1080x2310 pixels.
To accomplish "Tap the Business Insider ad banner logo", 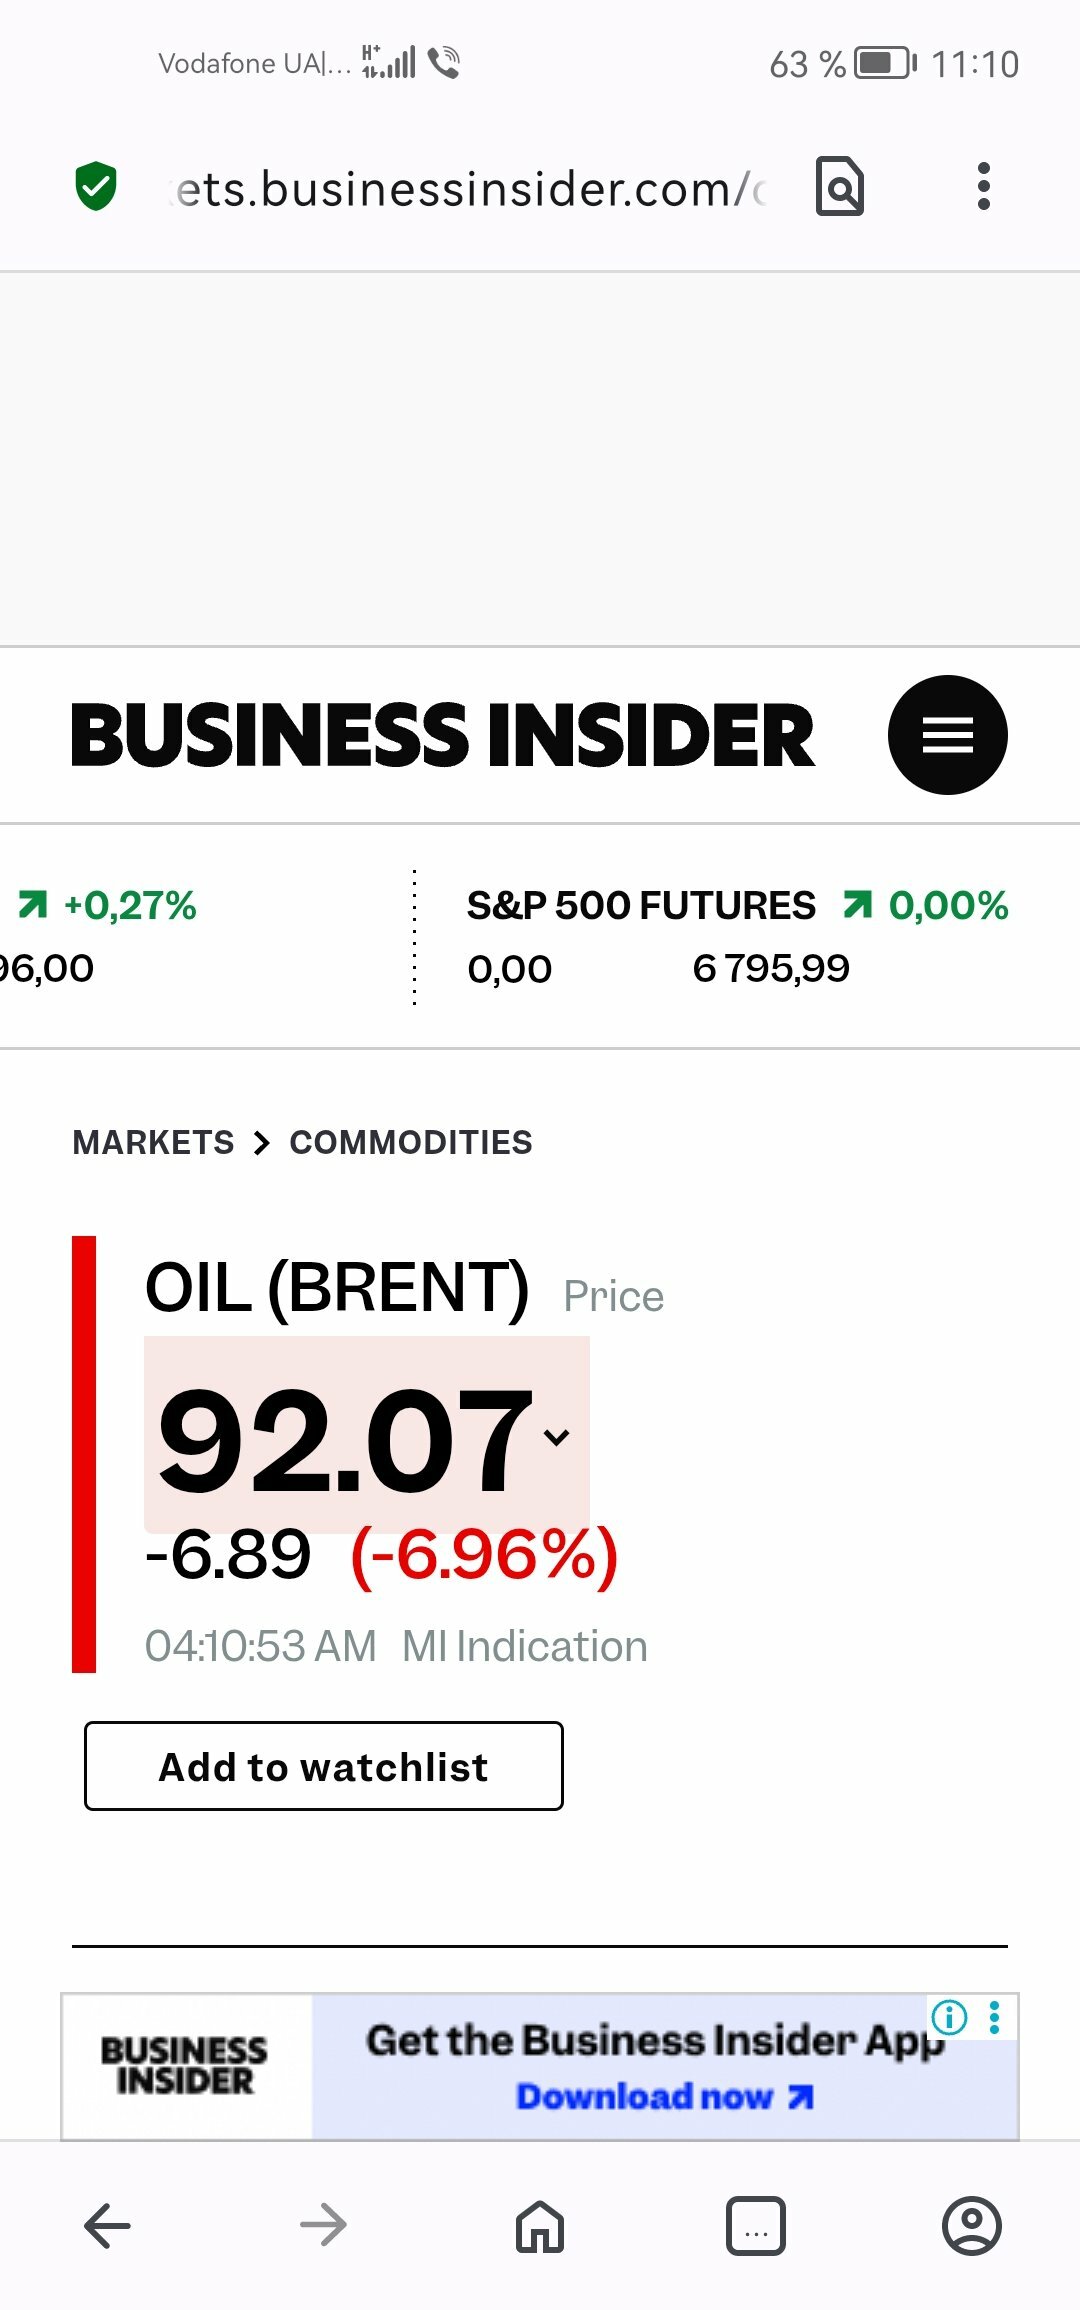I will point(185,2066).
